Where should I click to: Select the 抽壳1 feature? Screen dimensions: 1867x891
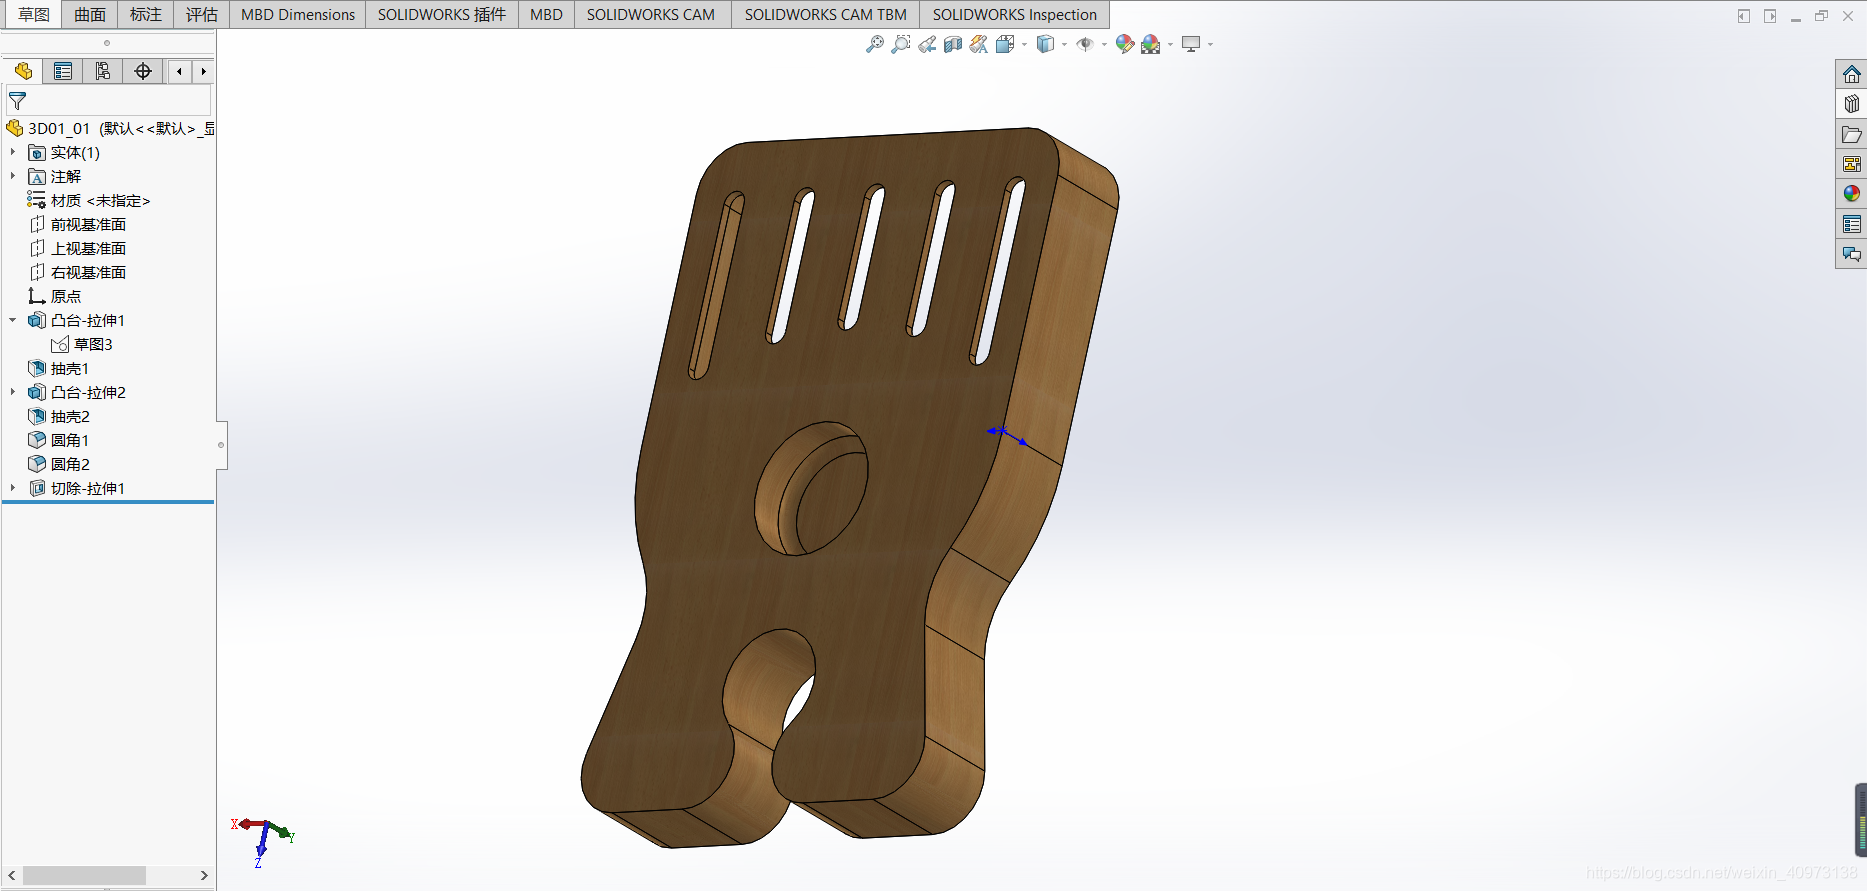coord(59,368)
